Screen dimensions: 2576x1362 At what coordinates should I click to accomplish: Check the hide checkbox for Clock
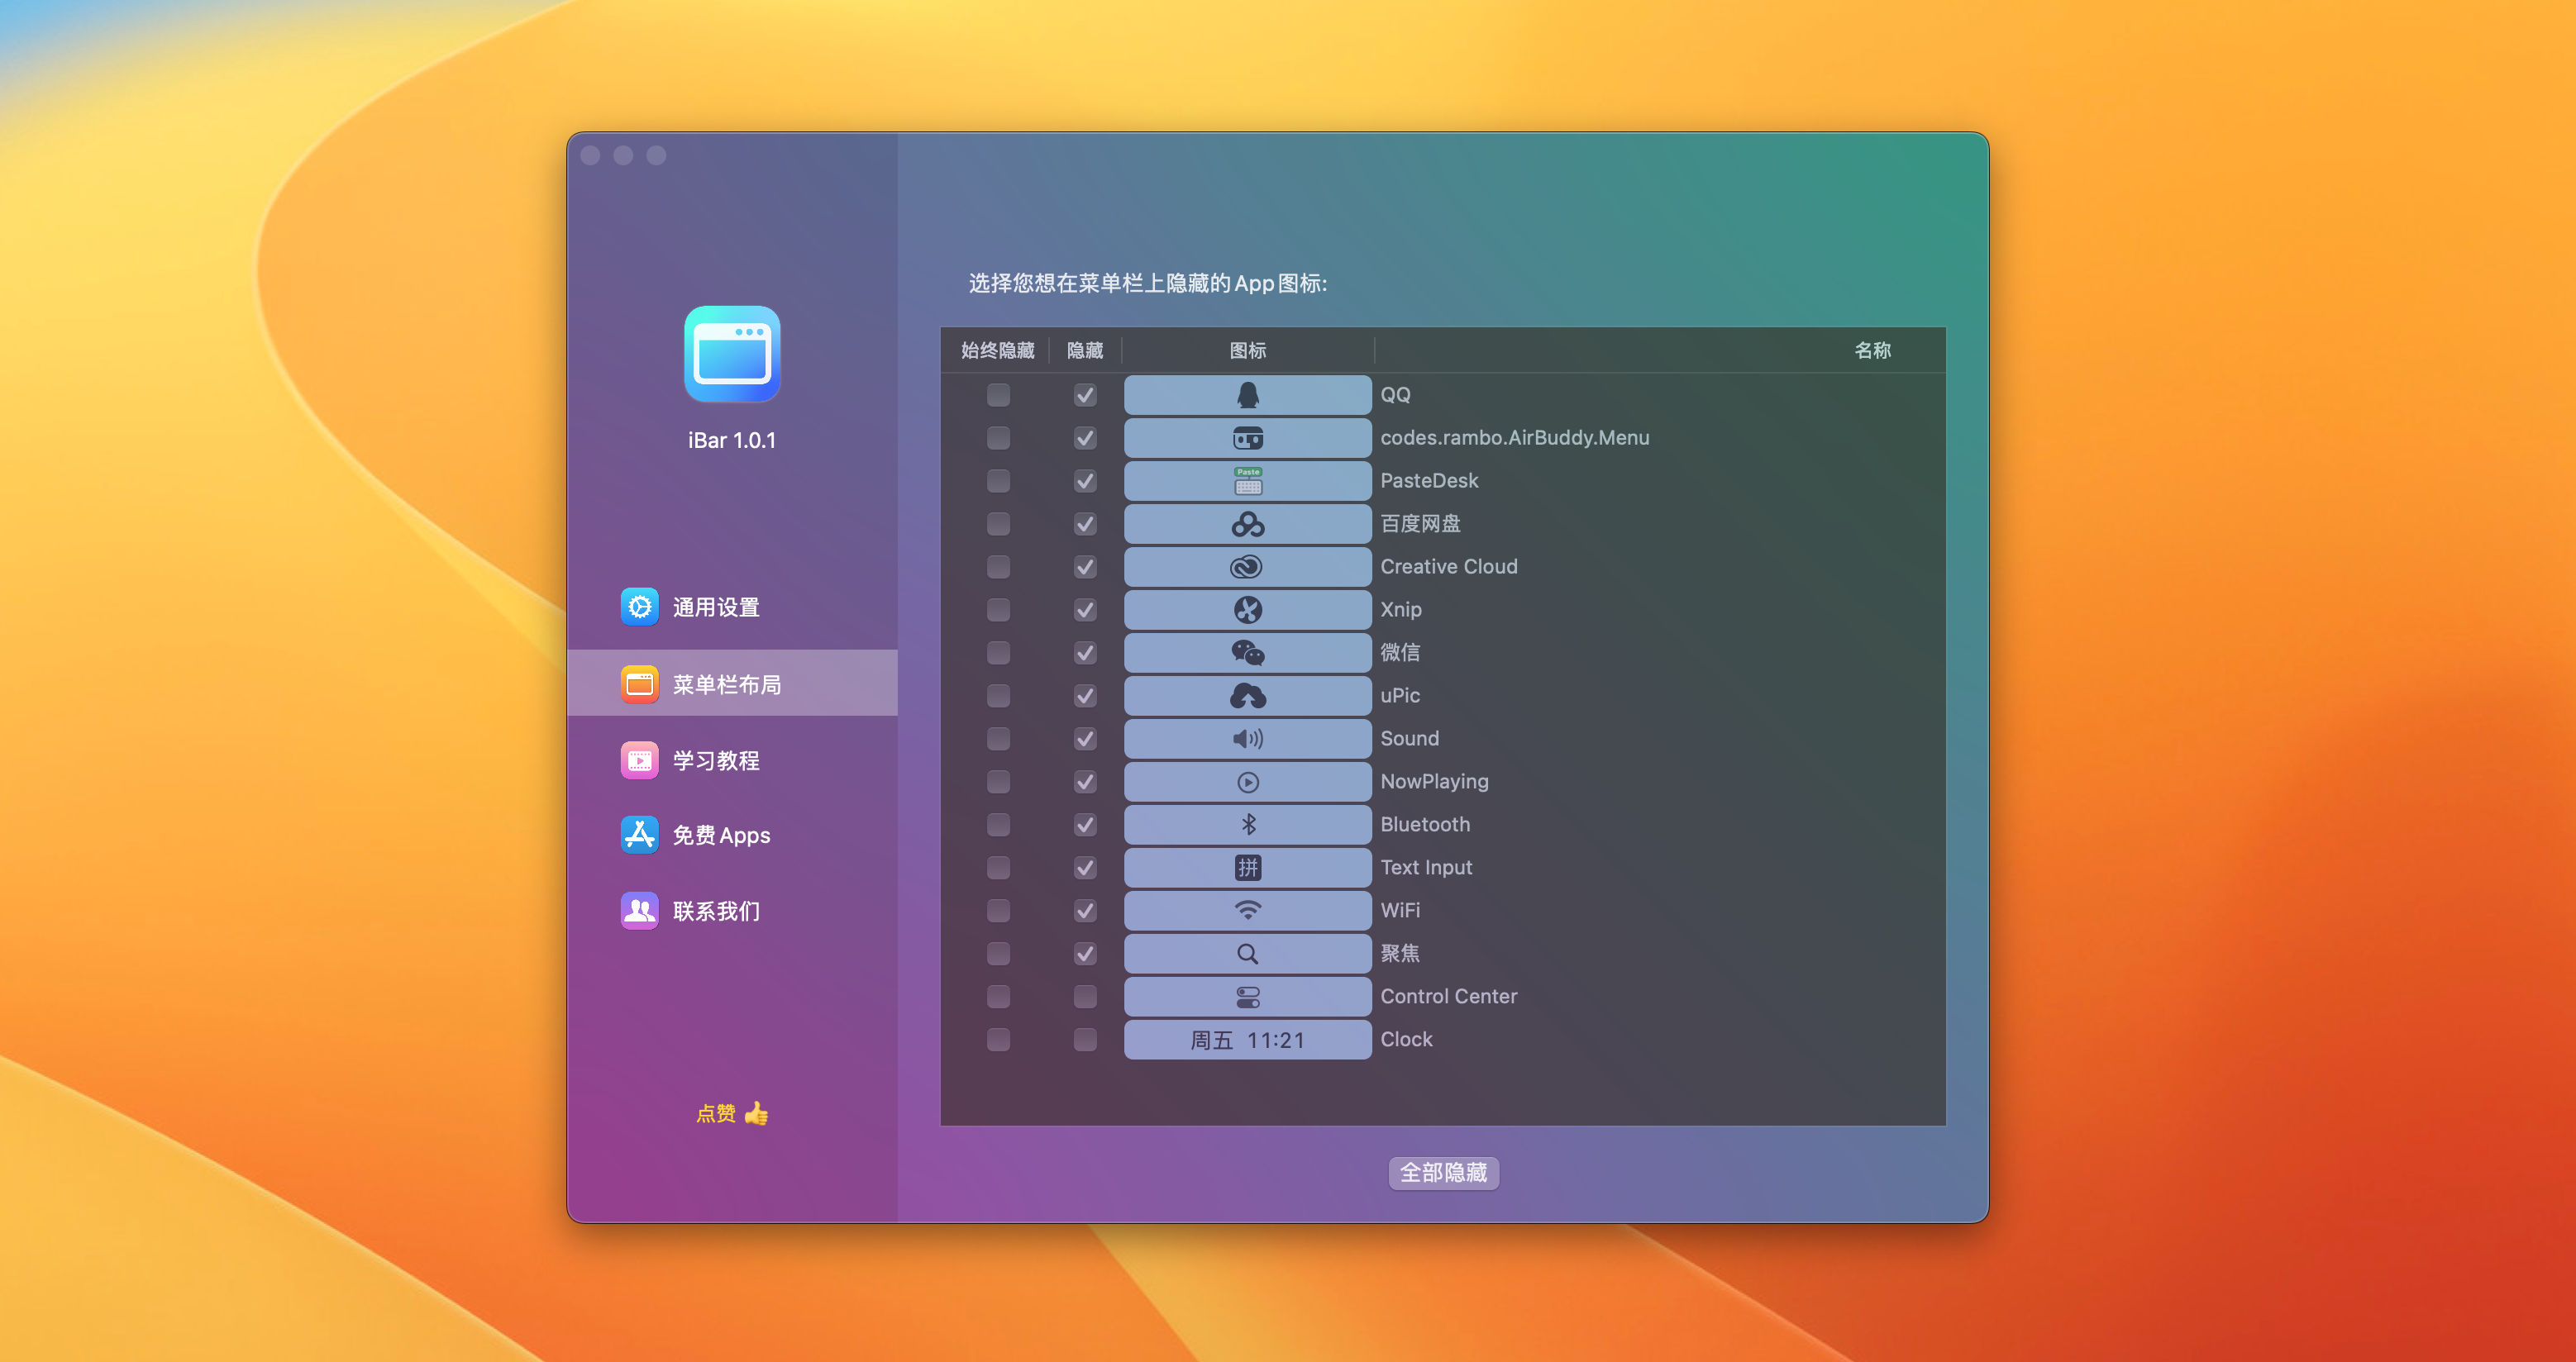[x=1085, y=1040]
